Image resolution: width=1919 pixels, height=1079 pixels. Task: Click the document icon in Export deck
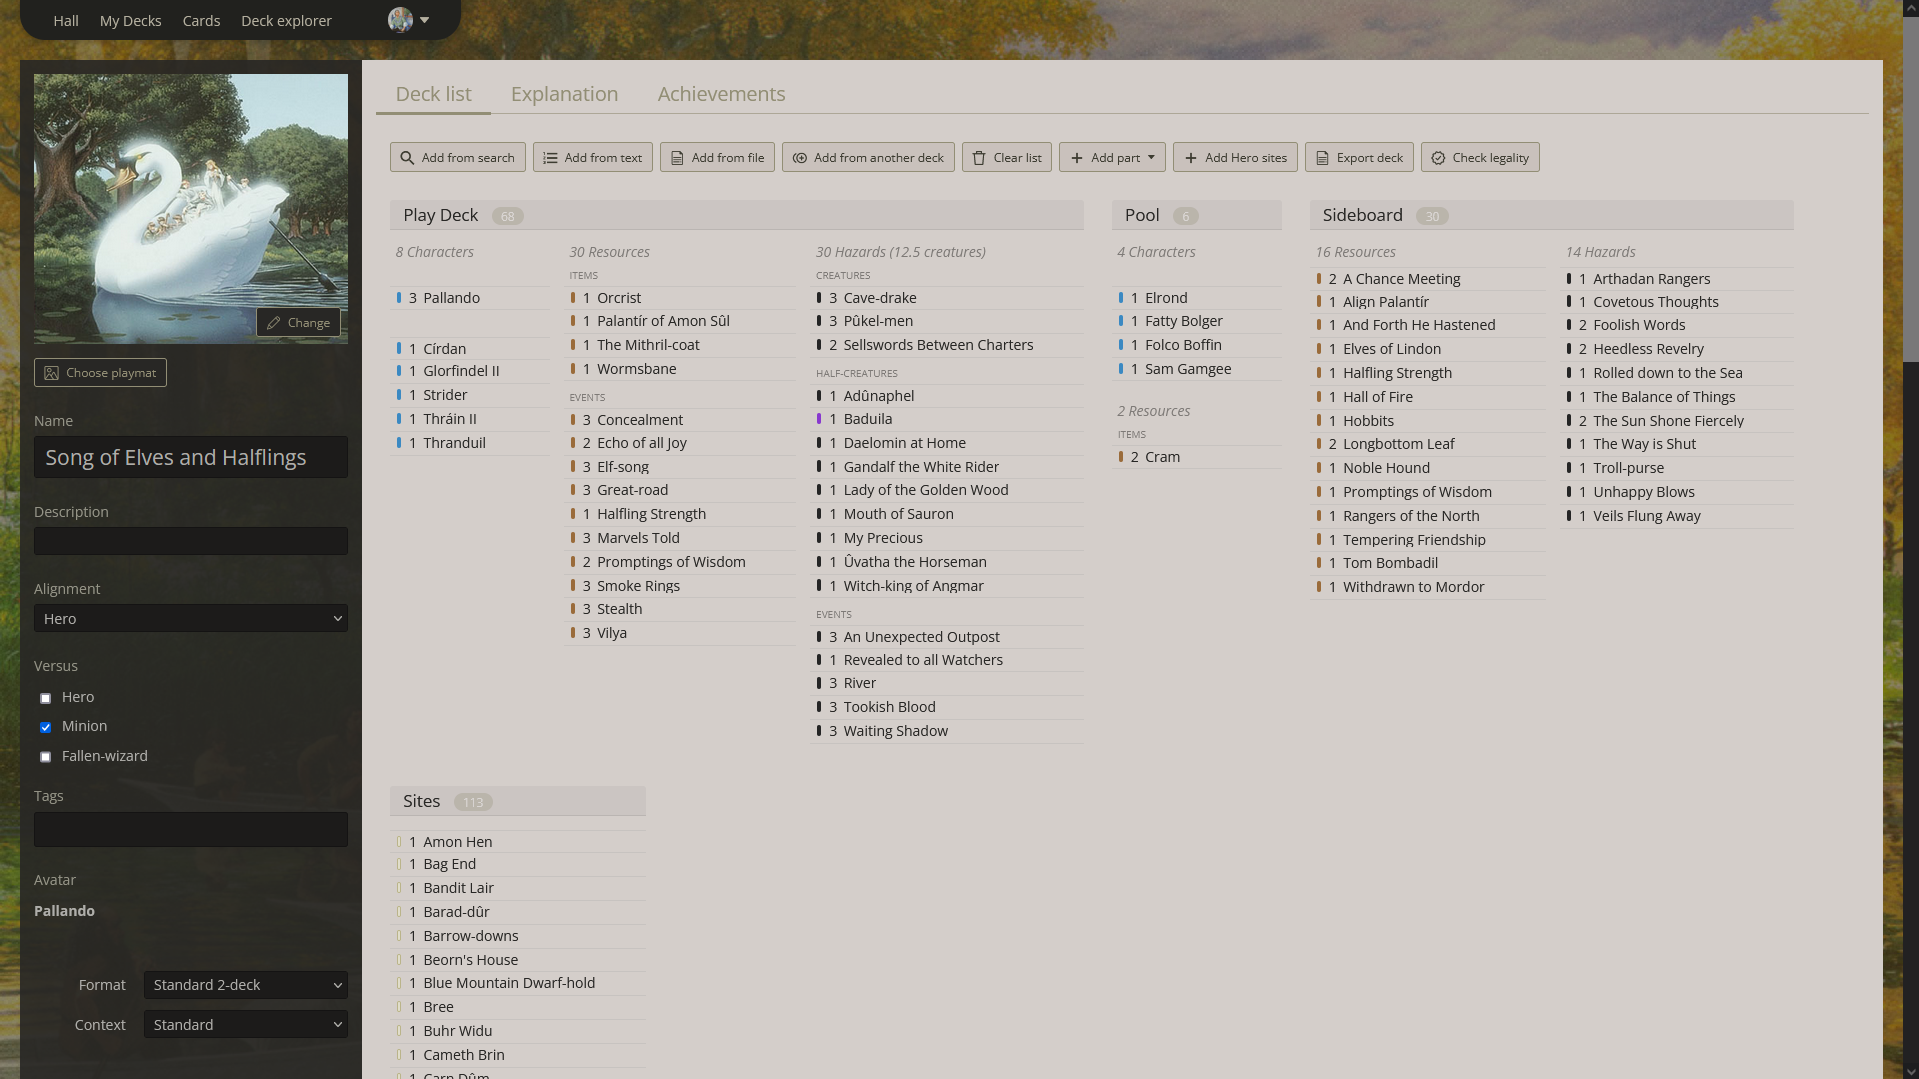(1322, 158)
